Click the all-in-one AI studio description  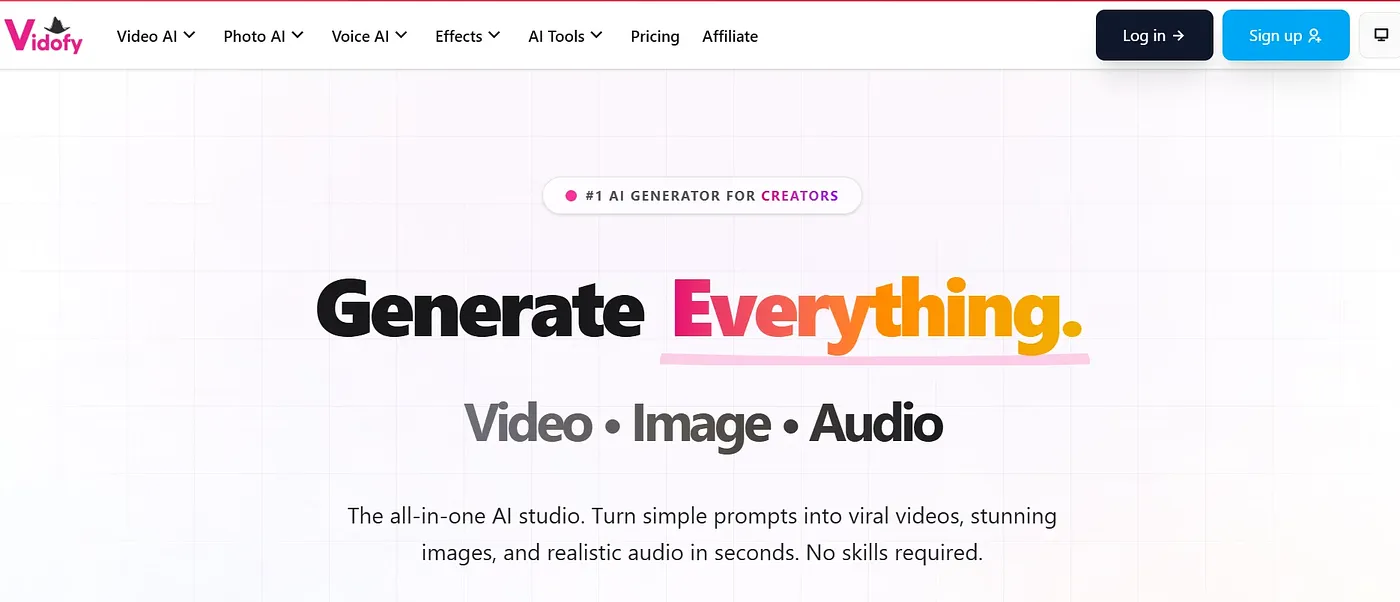click(702, 534)
